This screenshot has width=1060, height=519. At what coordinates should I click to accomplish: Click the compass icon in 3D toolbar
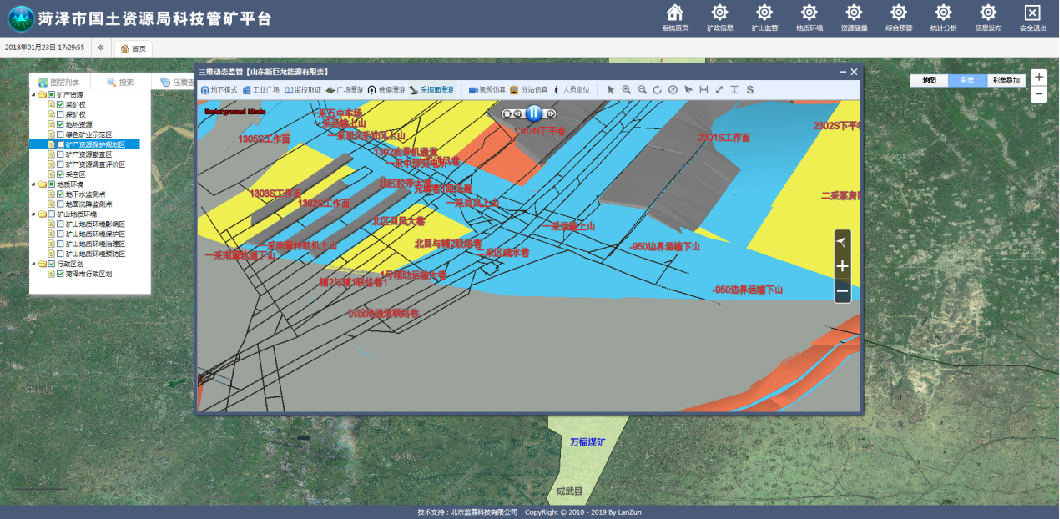(673, 89)
